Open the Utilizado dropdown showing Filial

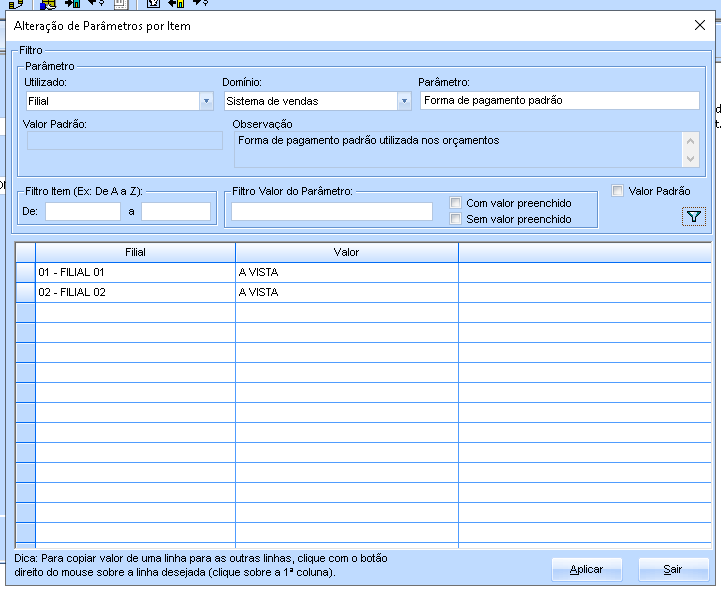tap(206, 101)
